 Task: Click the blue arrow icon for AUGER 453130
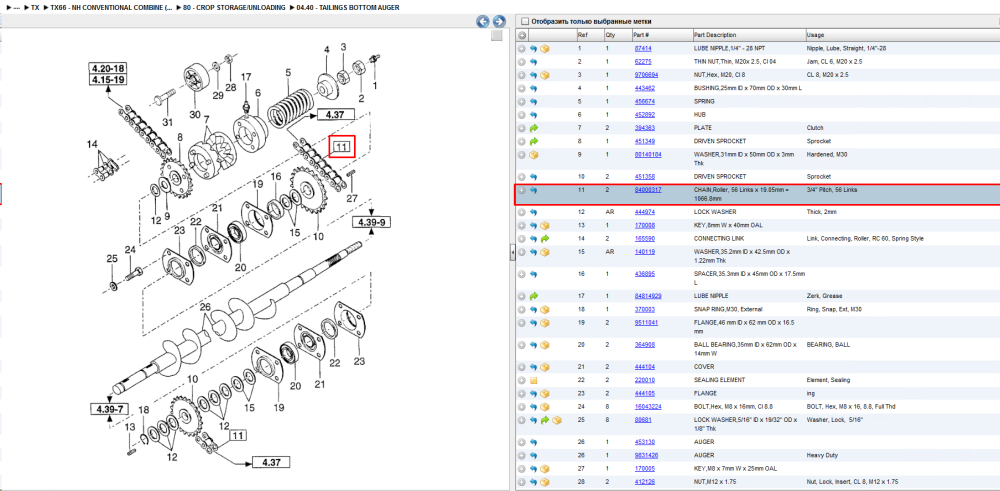pyautogui.click(x=533, y=442)
